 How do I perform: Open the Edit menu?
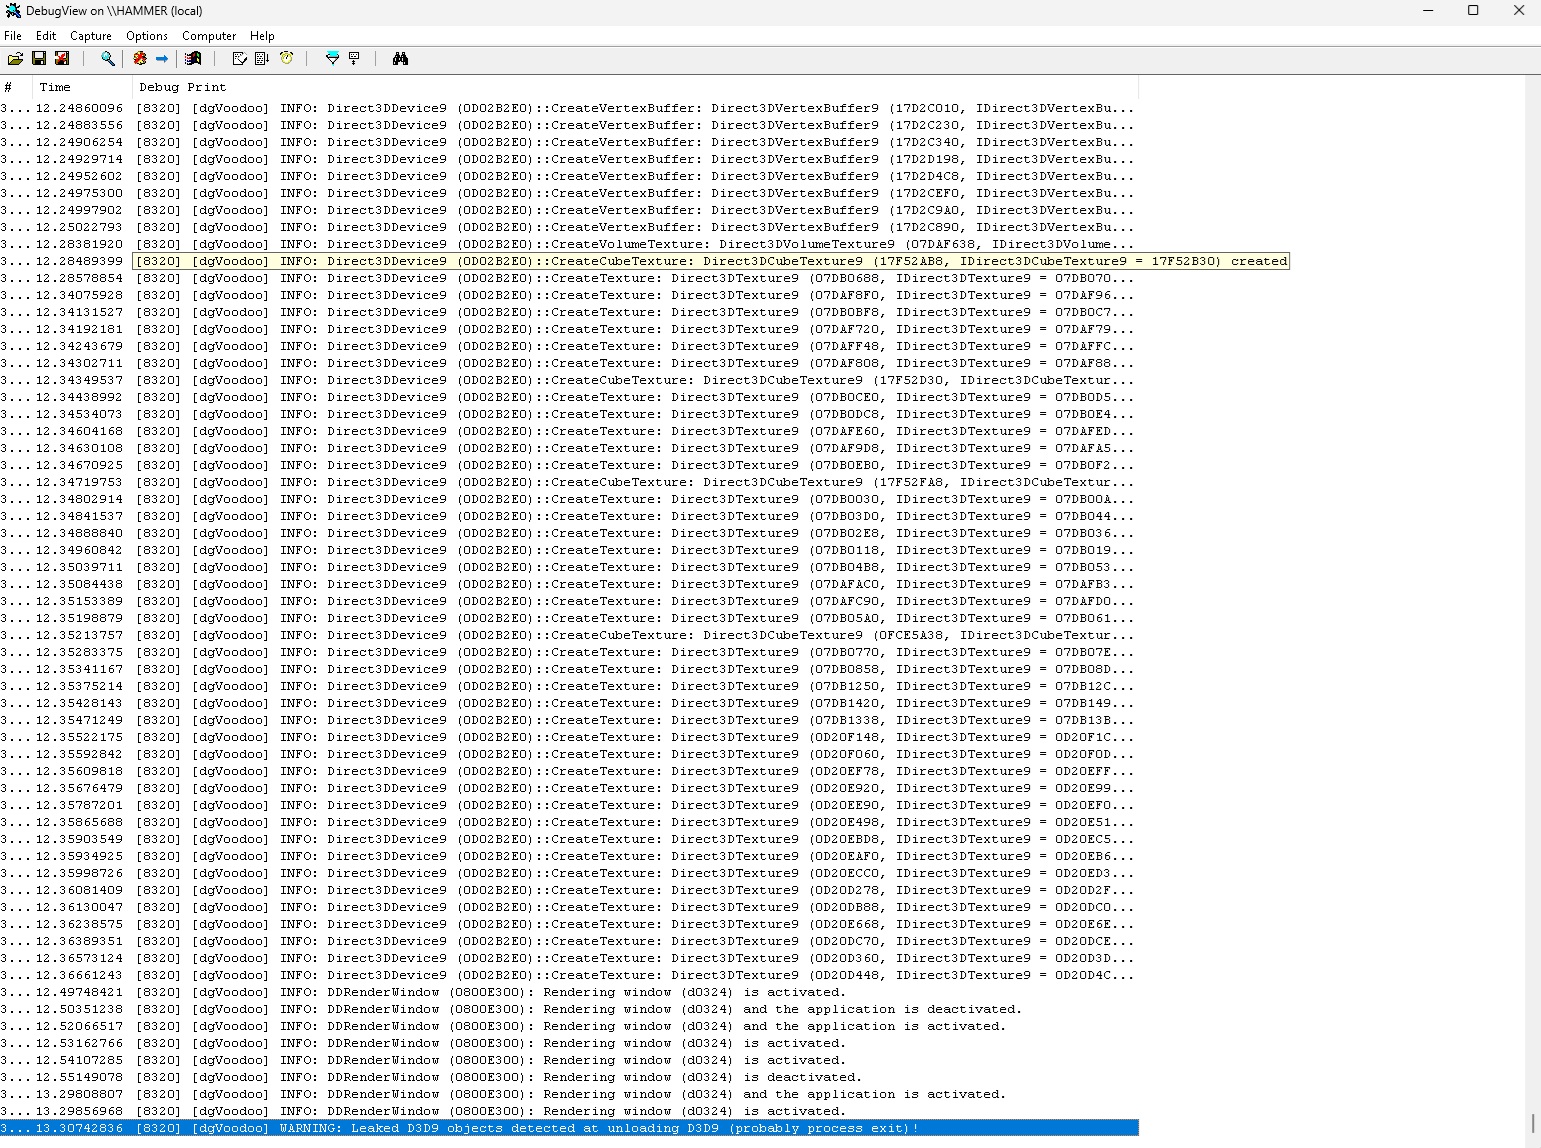coord(46,36)
